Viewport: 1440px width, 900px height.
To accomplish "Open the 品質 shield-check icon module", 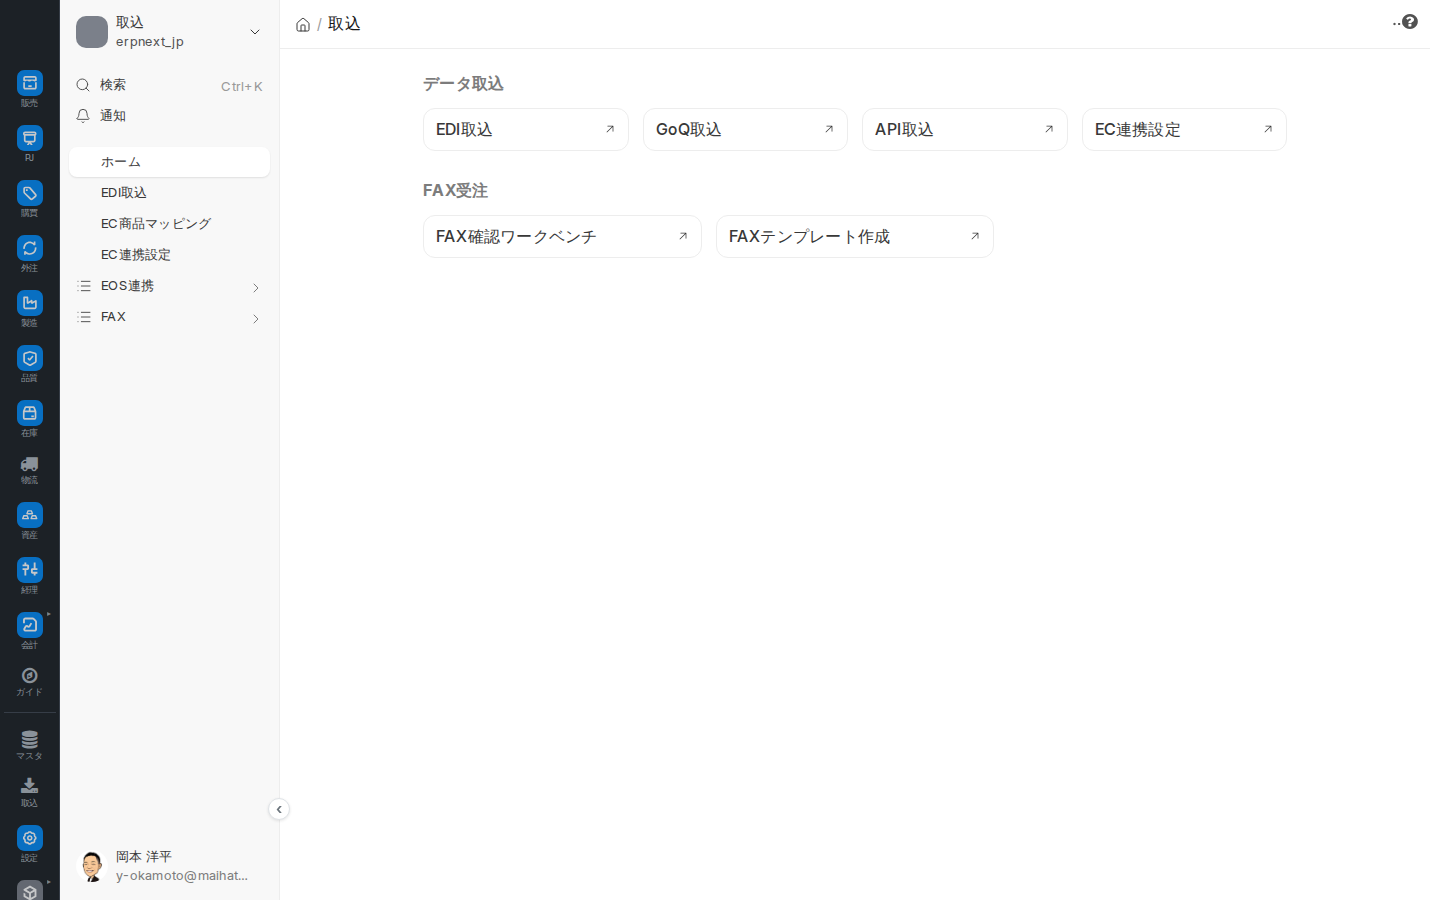I will point(30,358).
